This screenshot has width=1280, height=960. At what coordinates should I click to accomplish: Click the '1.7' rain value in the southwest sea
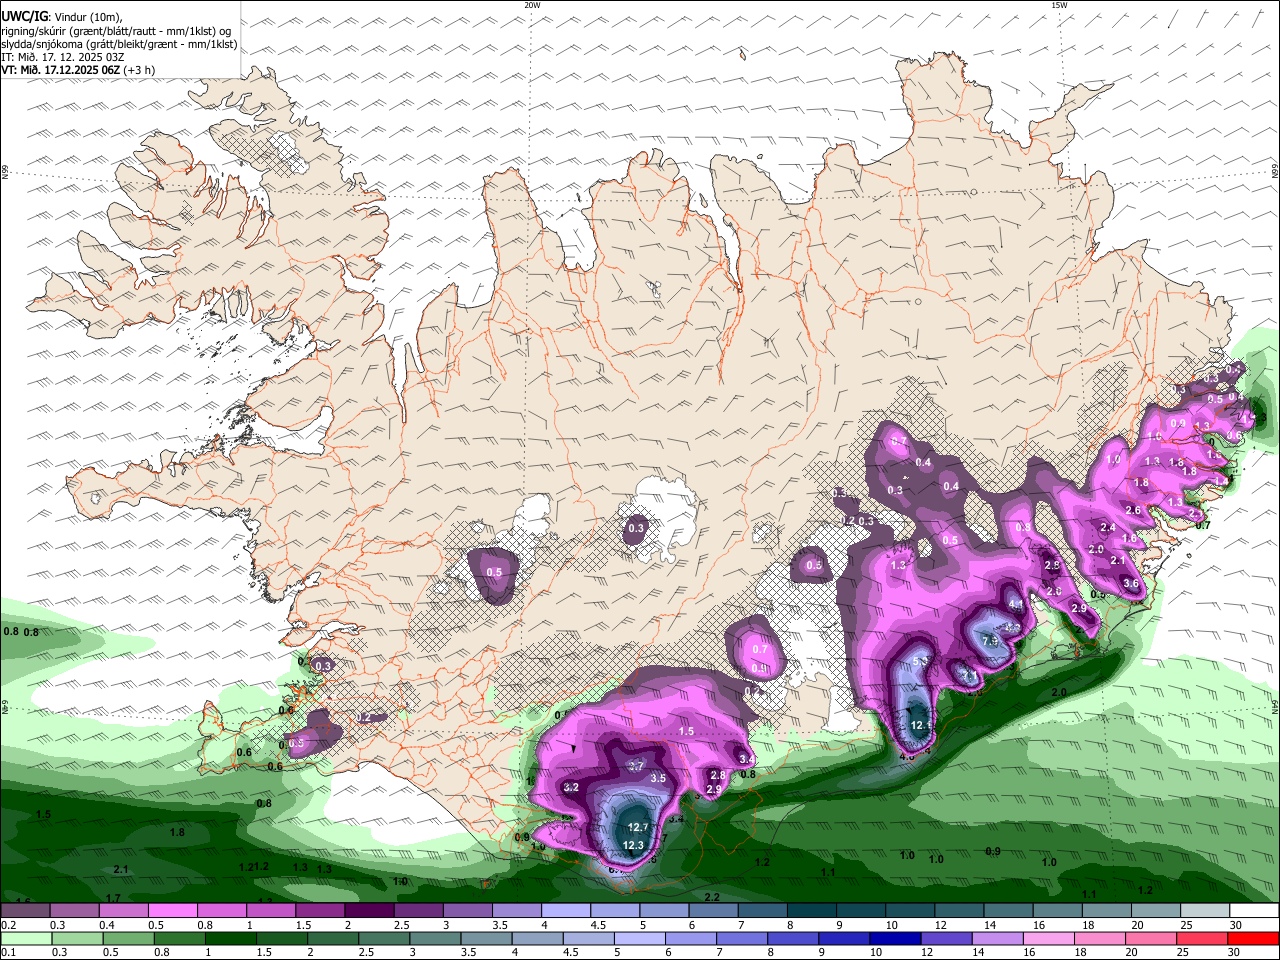tap(113, 898)
